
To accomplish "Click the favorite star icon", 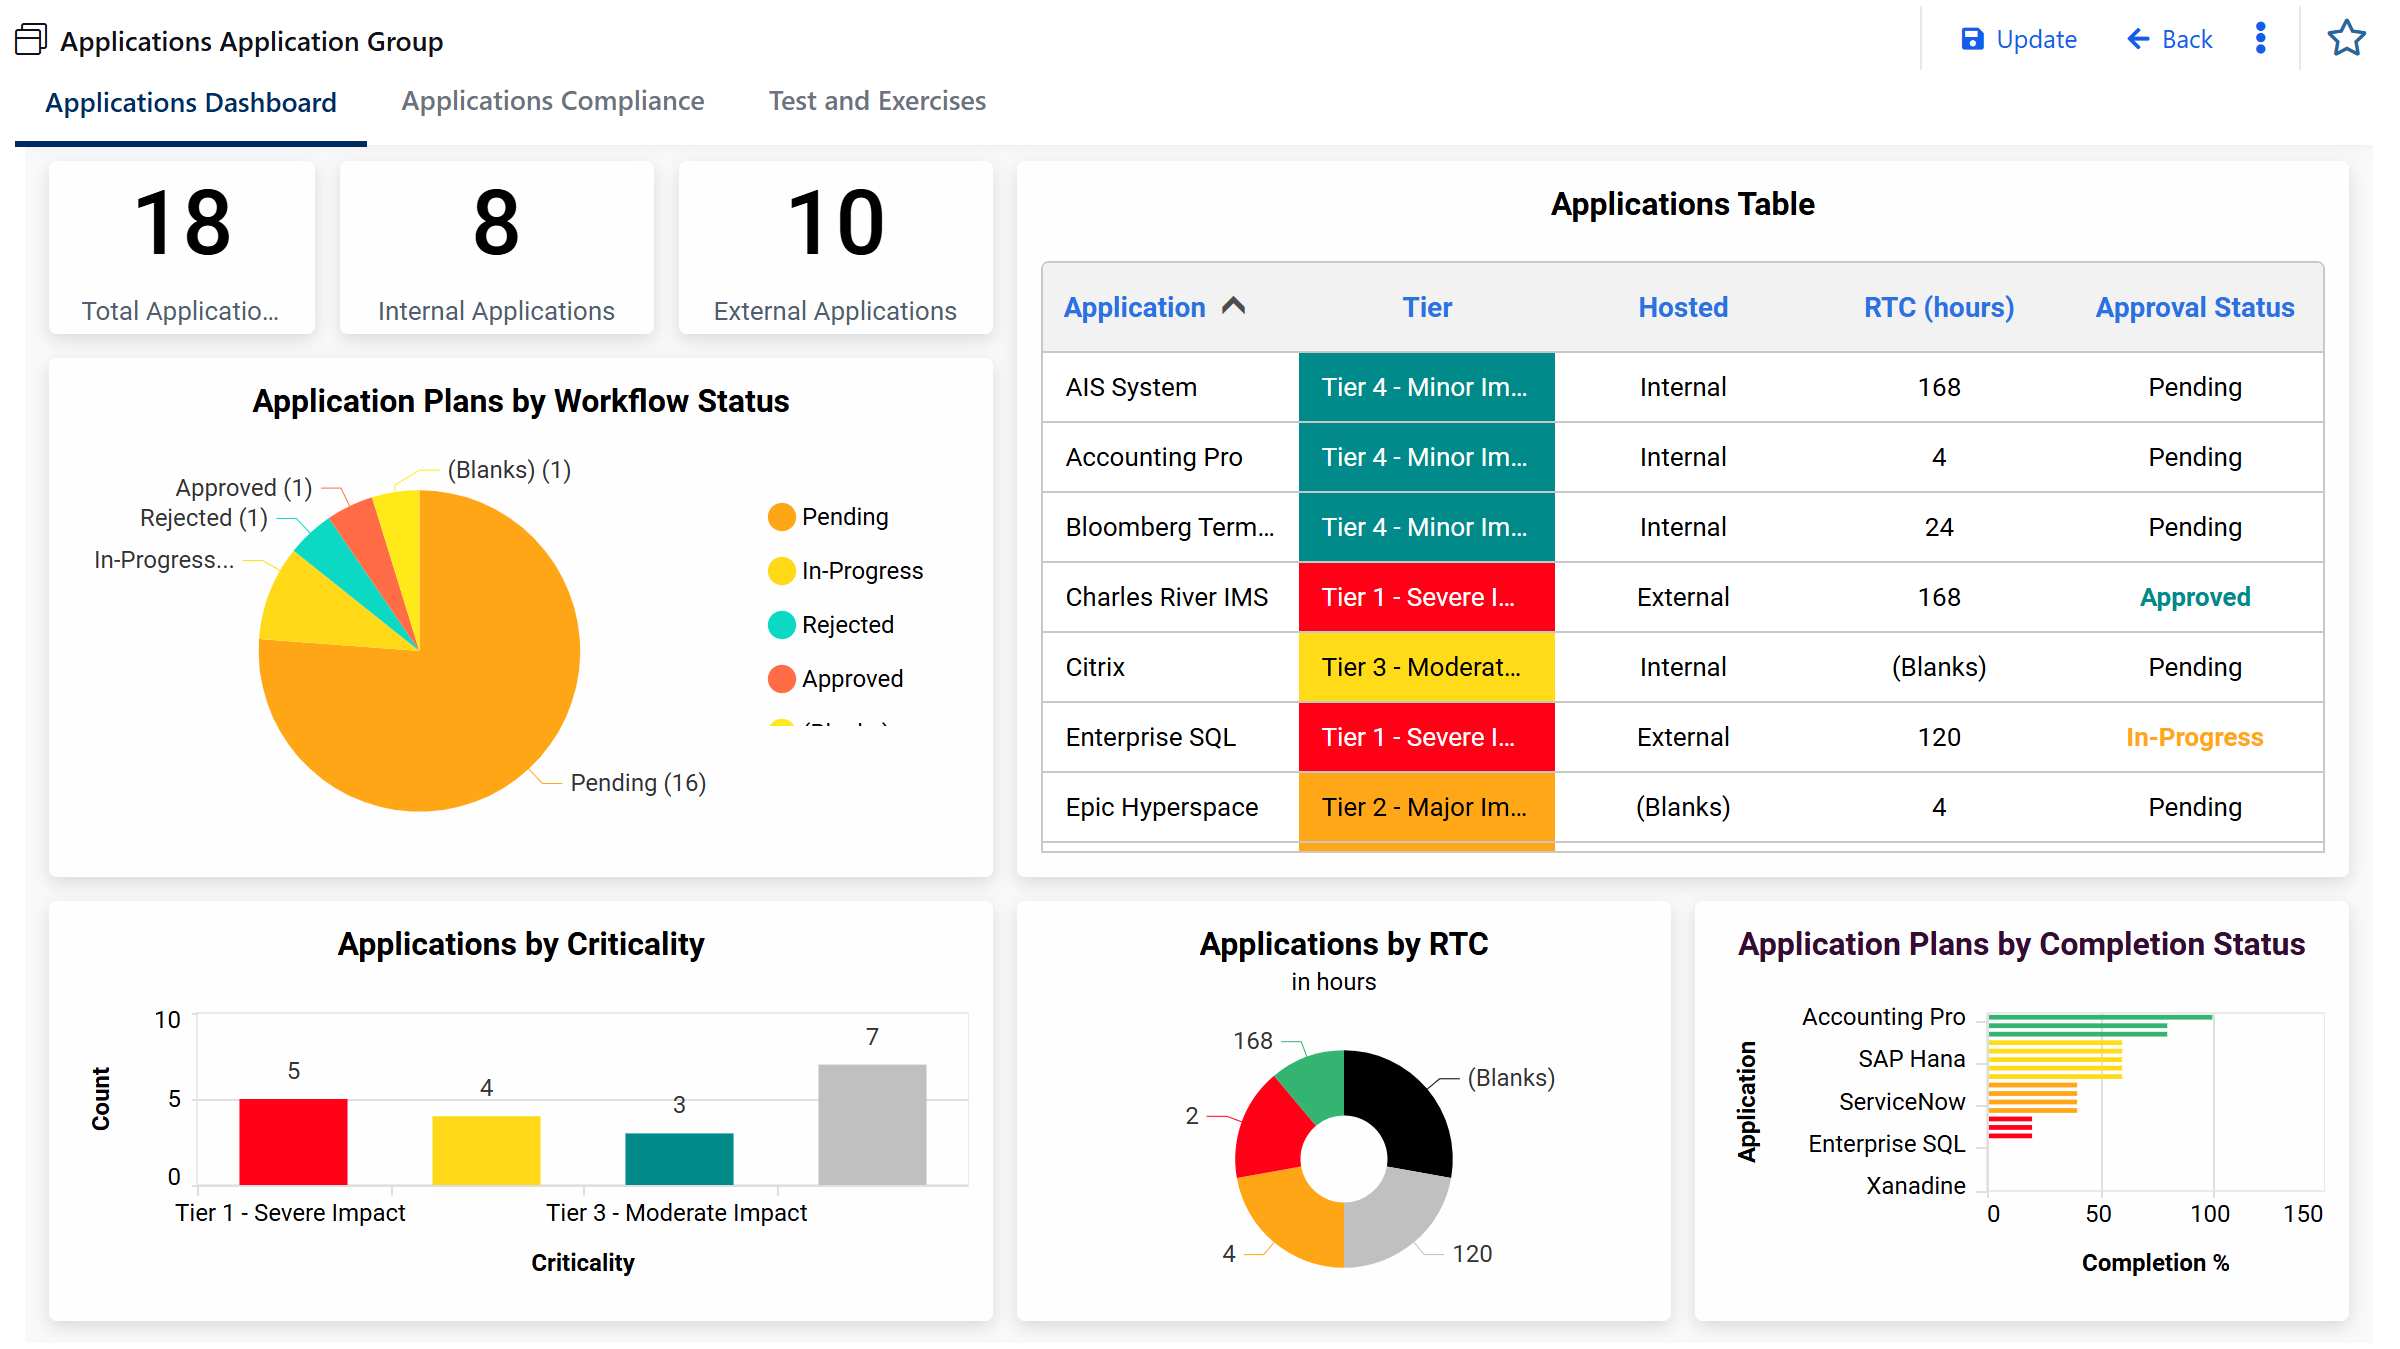I will coord(2345,39).
